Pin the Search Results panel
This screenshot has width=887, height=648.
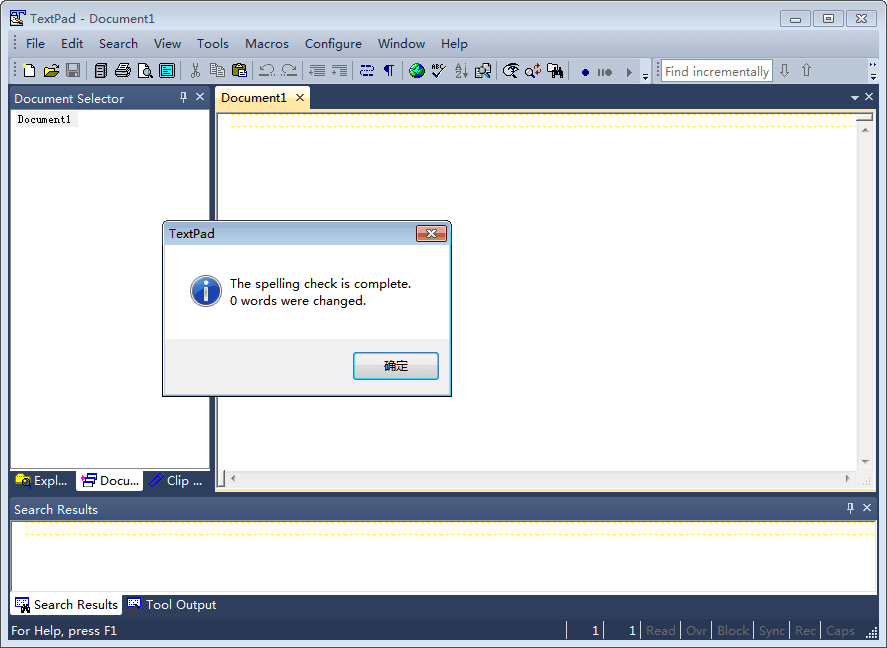(850, 508)
